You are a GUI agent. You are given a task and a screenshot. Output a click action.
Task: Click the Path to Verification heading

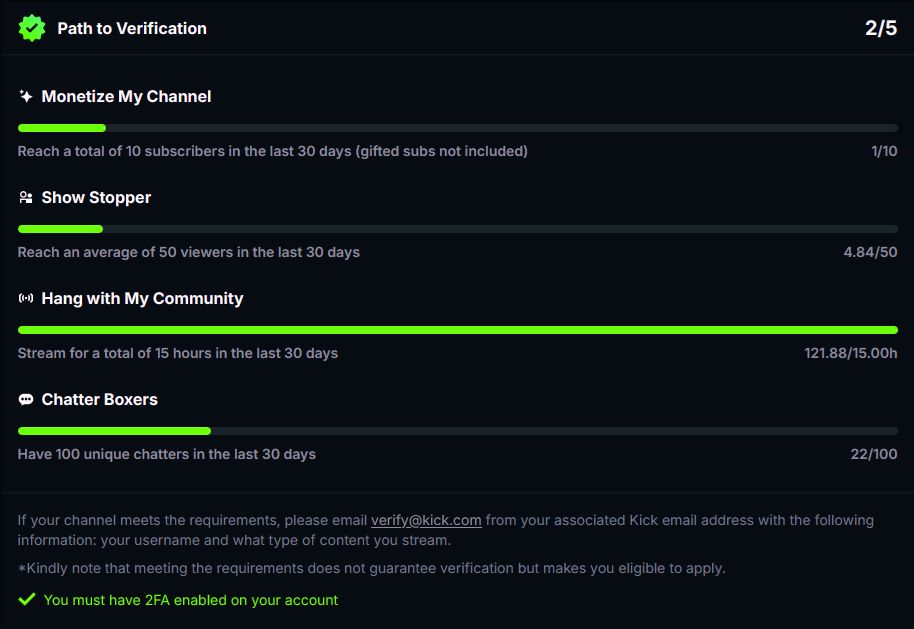coord(132,28)
